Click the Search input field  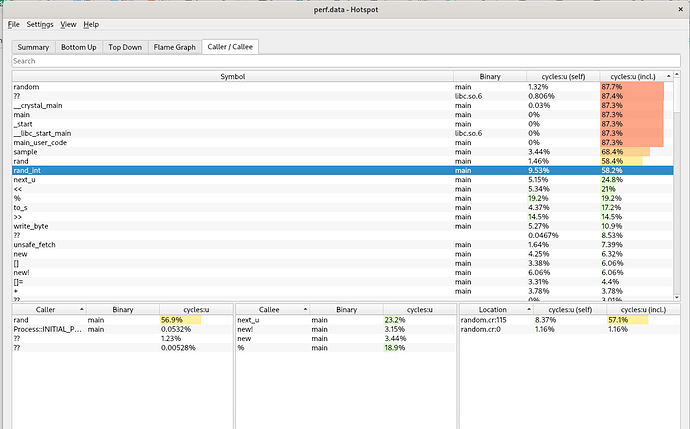click(x=346, y=61)
